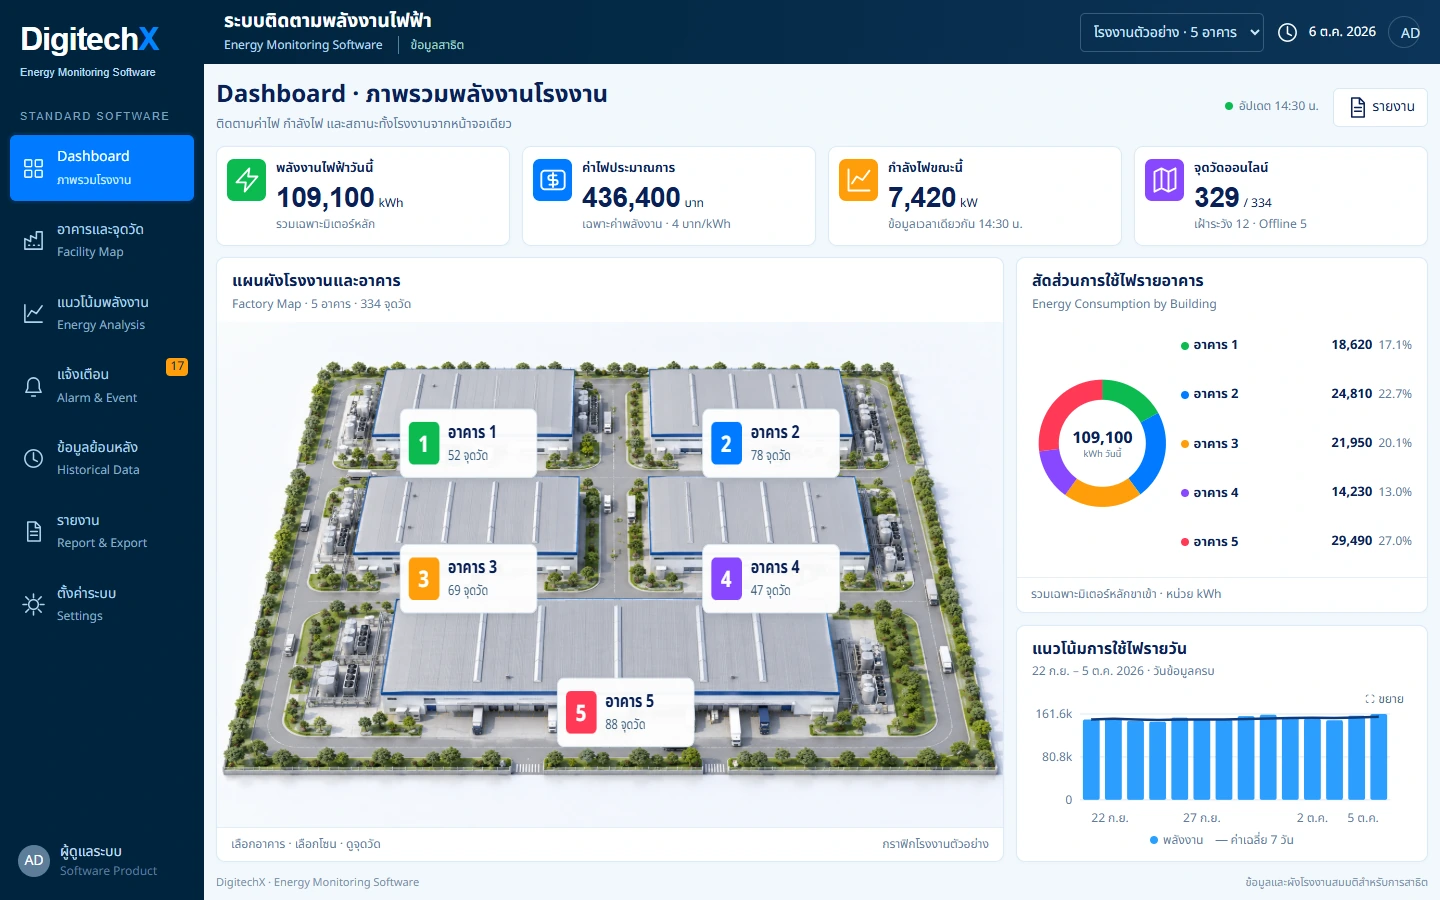Click the อาคาร 3 value 21,950
1440x900 pixels.
(1351, 443)
